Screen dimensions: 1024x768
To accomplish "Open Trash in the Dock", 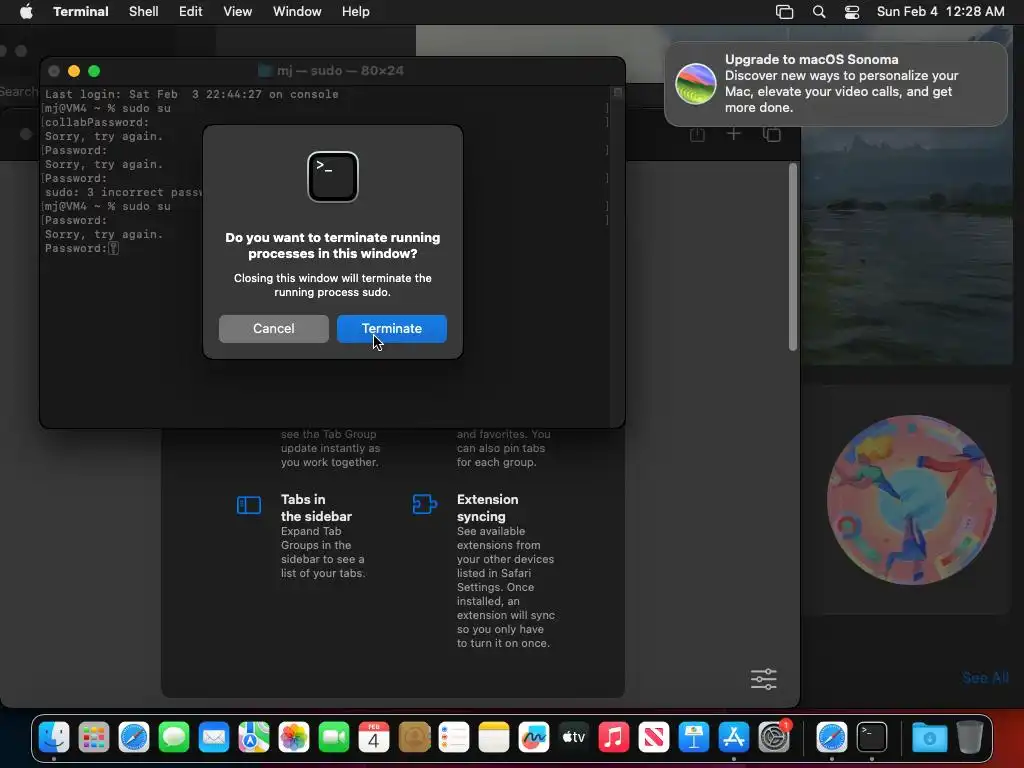I will click(970, 738).
